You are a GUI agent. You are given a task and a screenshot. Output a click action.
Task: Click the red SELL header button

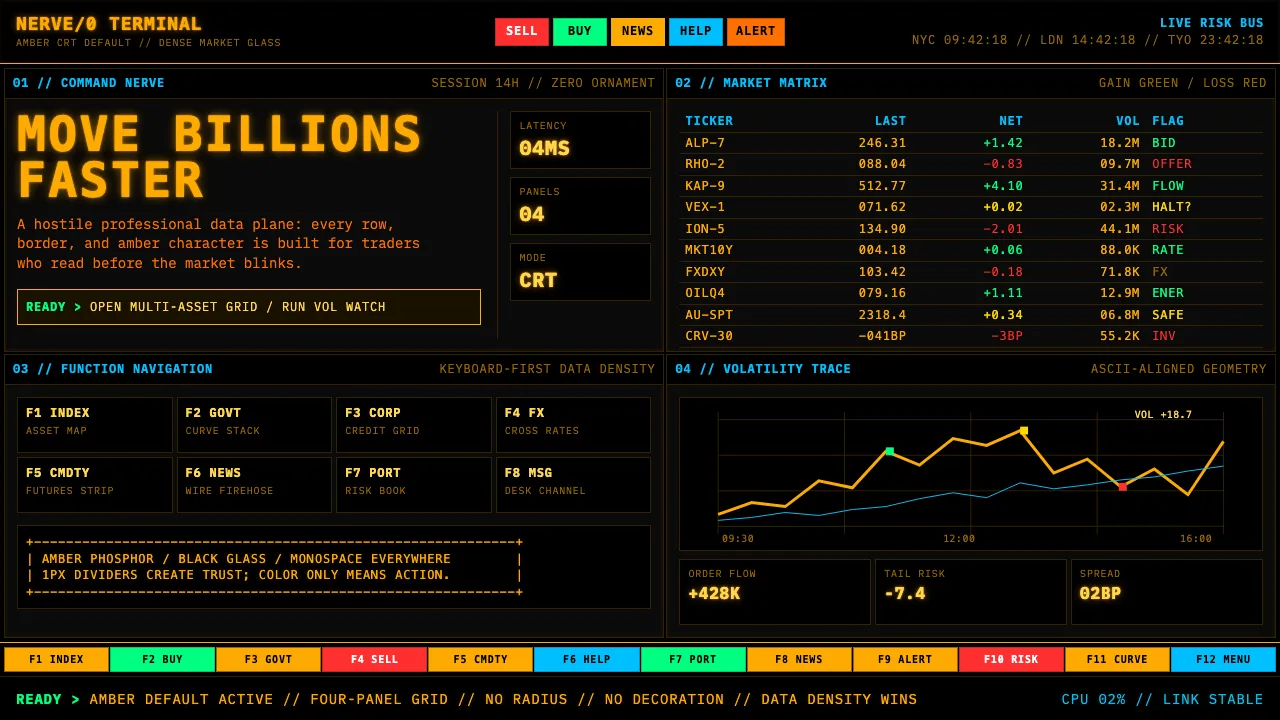[x=522, y=32]
